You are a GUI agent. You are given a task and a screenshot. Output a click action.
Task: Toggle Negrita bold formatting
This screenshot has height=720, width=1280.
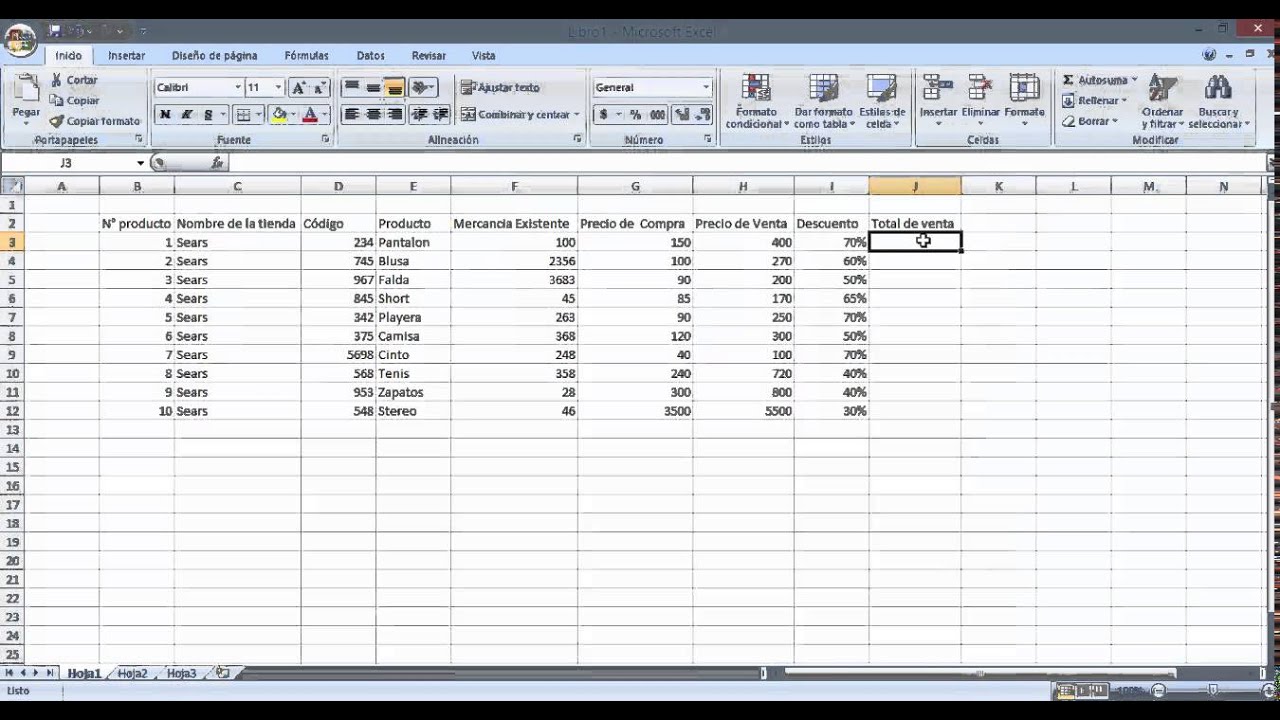click(x=165, y=115)
